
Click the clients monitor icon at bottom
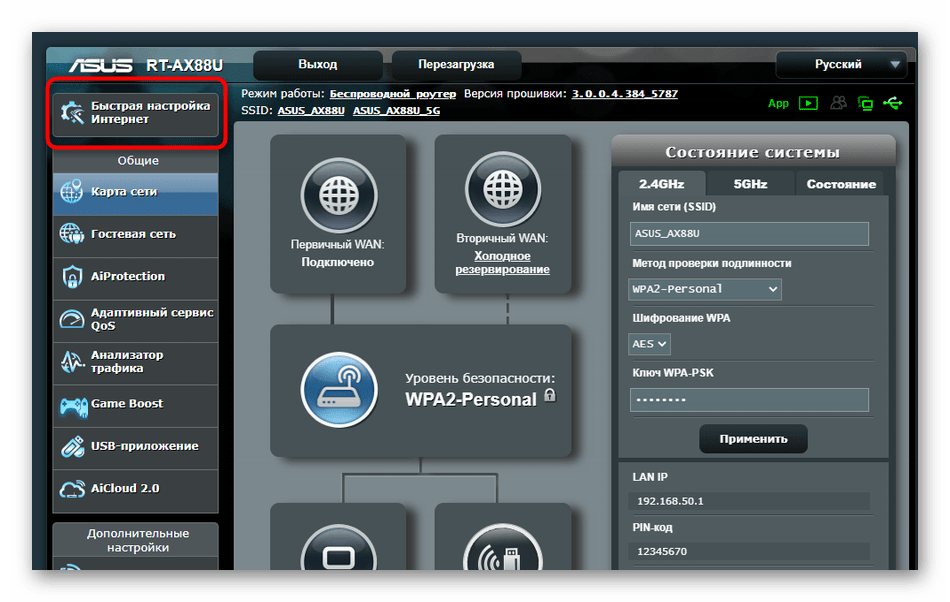(x=339, y=549)
